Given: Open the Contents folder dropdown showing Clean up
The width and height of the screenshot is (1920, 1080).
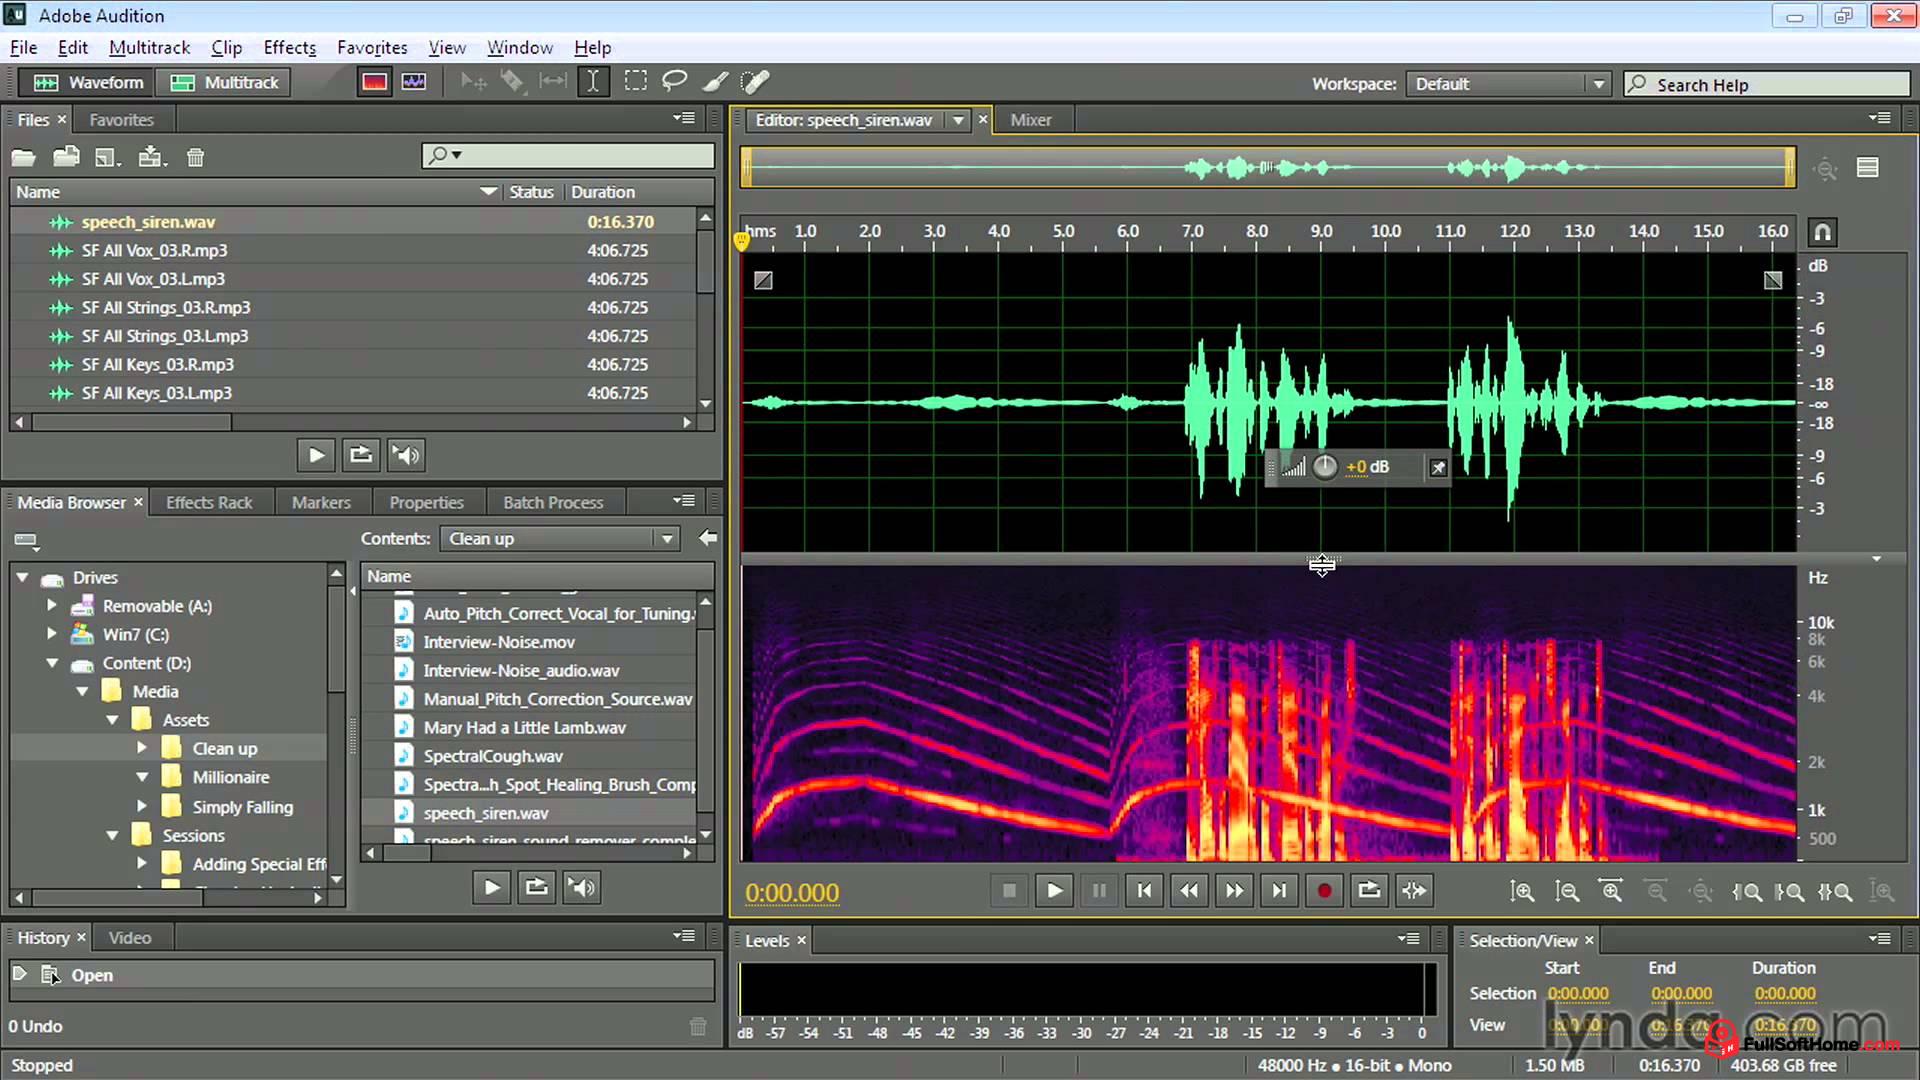Looking at the screenshot, I should pyautogui.click(x=665, y=538).
